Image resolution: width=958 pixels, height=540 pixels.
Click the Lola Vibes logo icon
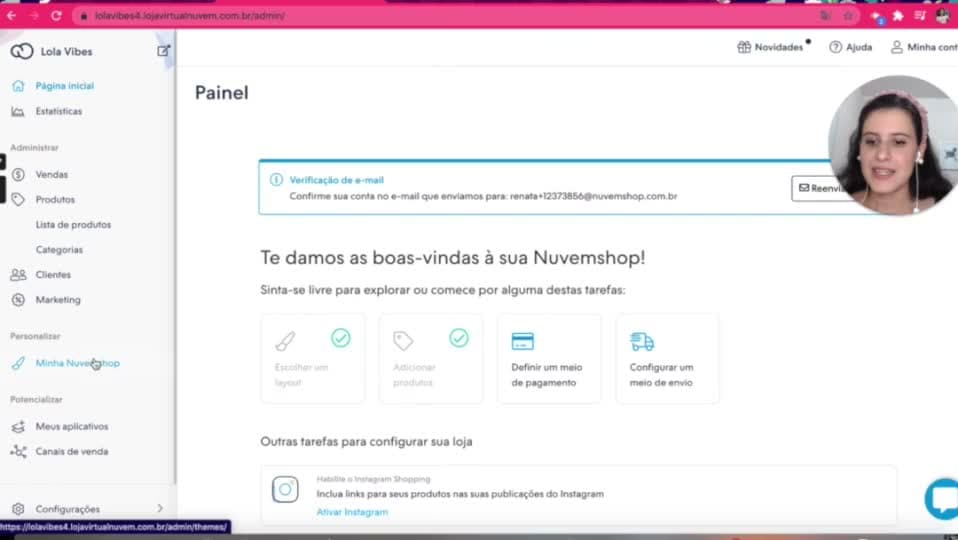21,52
